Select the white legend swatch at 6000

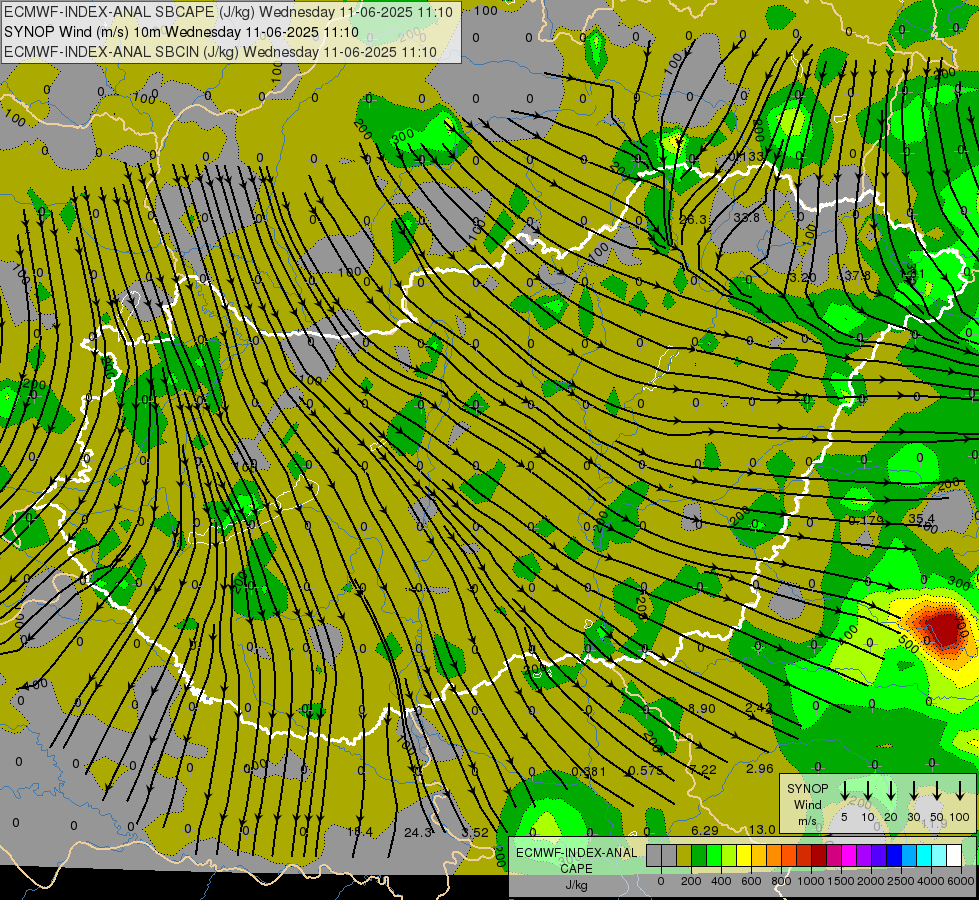point(954,856)
